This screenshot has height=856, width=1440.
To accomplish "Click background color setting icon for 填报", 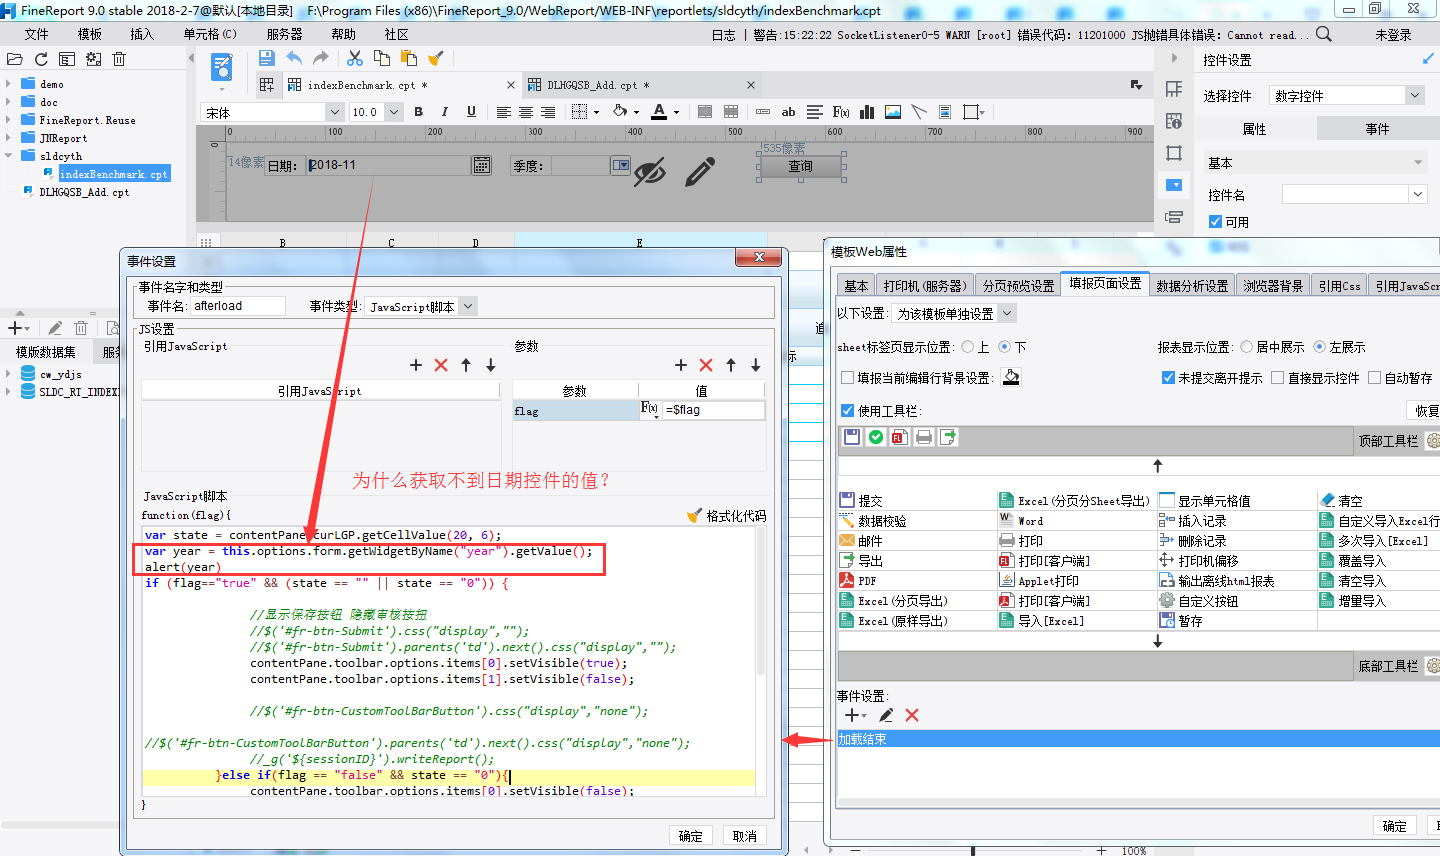I will click(x=1011, y=377).
